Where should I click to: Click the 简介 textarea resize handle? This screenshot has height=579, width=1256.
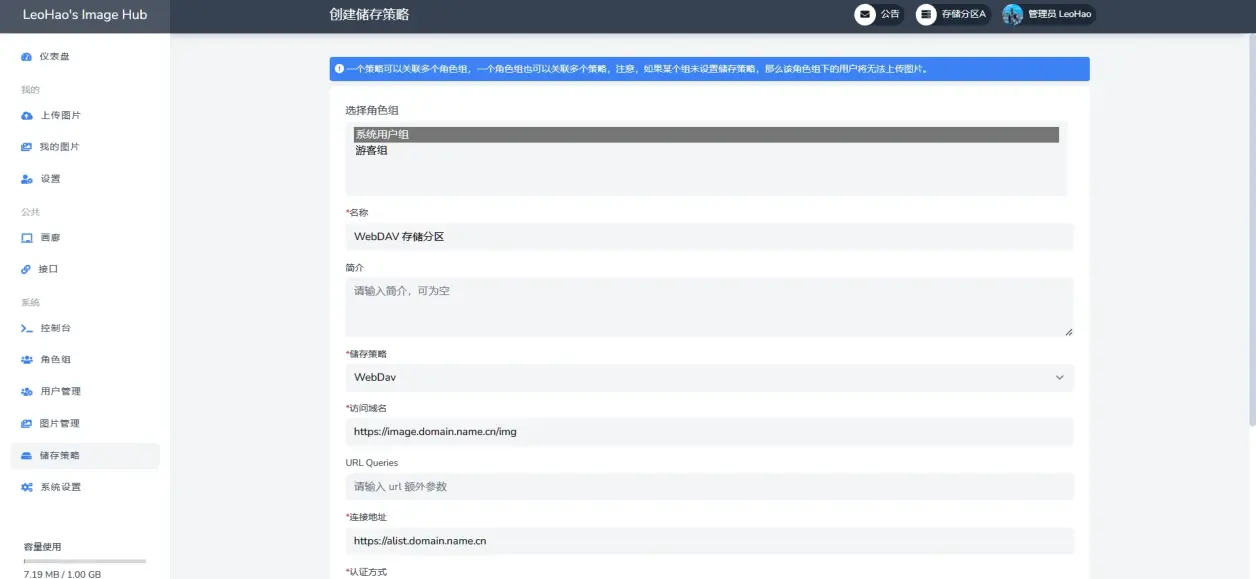coord(1068,331)
